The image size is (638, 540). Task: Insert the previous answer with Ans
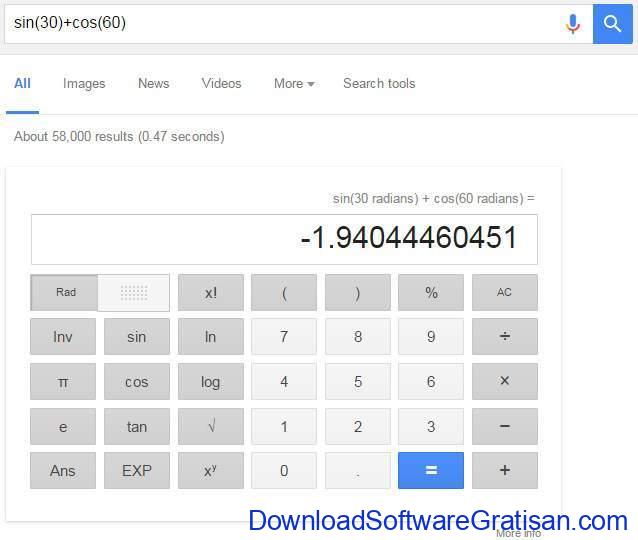pyautogui.click(x=63, y=470)
